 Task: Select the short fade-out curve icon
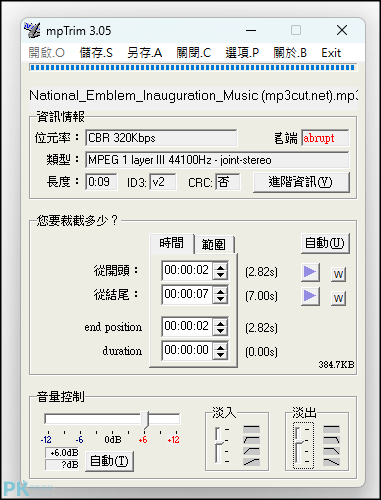click(x=331, y=439)
